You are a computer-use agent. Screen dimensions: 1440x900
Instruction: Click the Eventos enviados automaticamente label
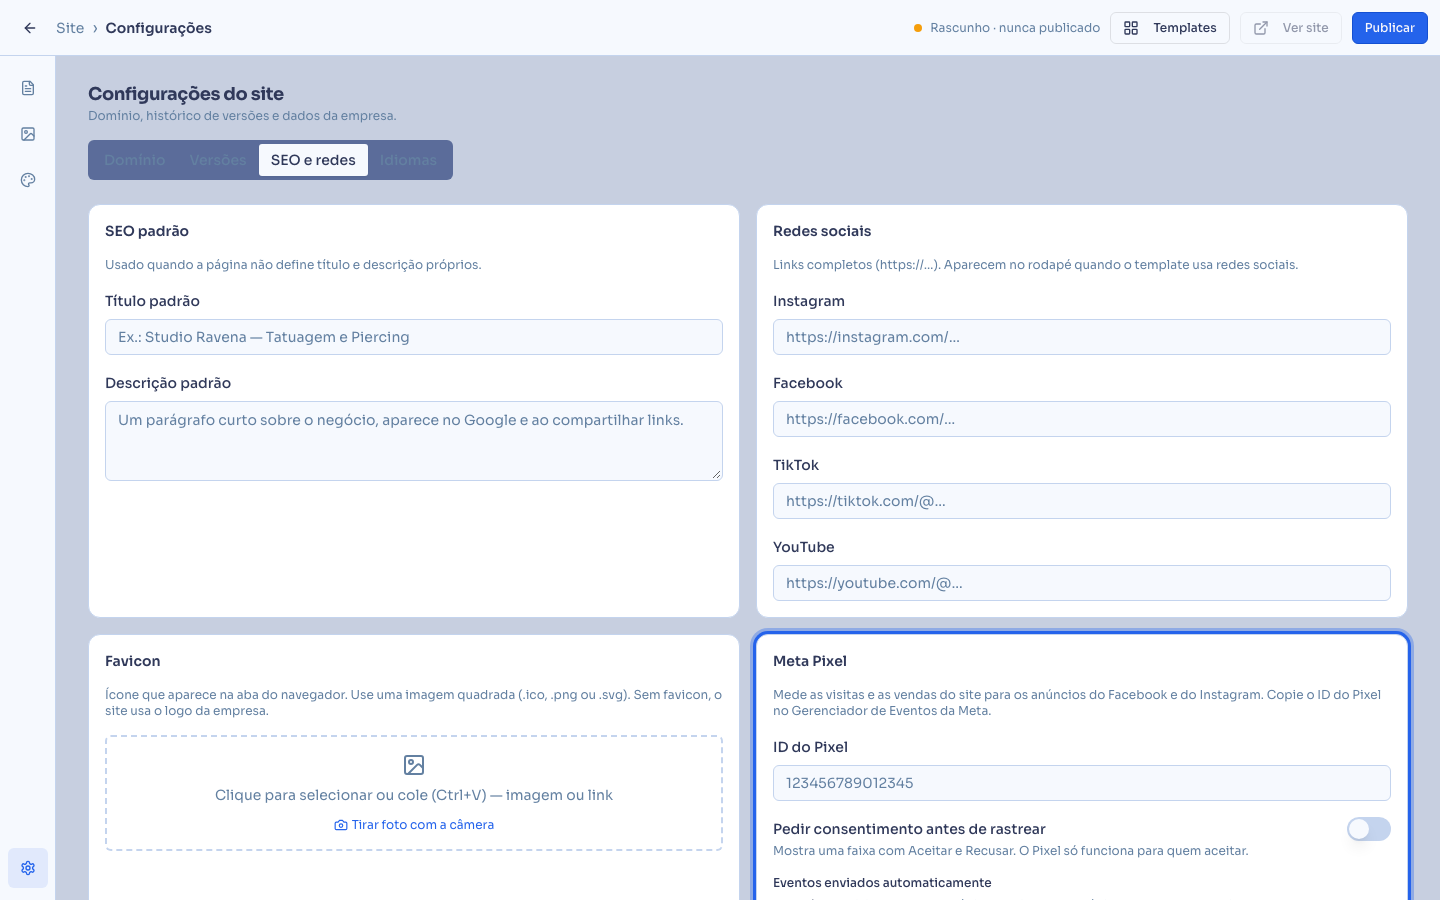click(x=882, y=883)
